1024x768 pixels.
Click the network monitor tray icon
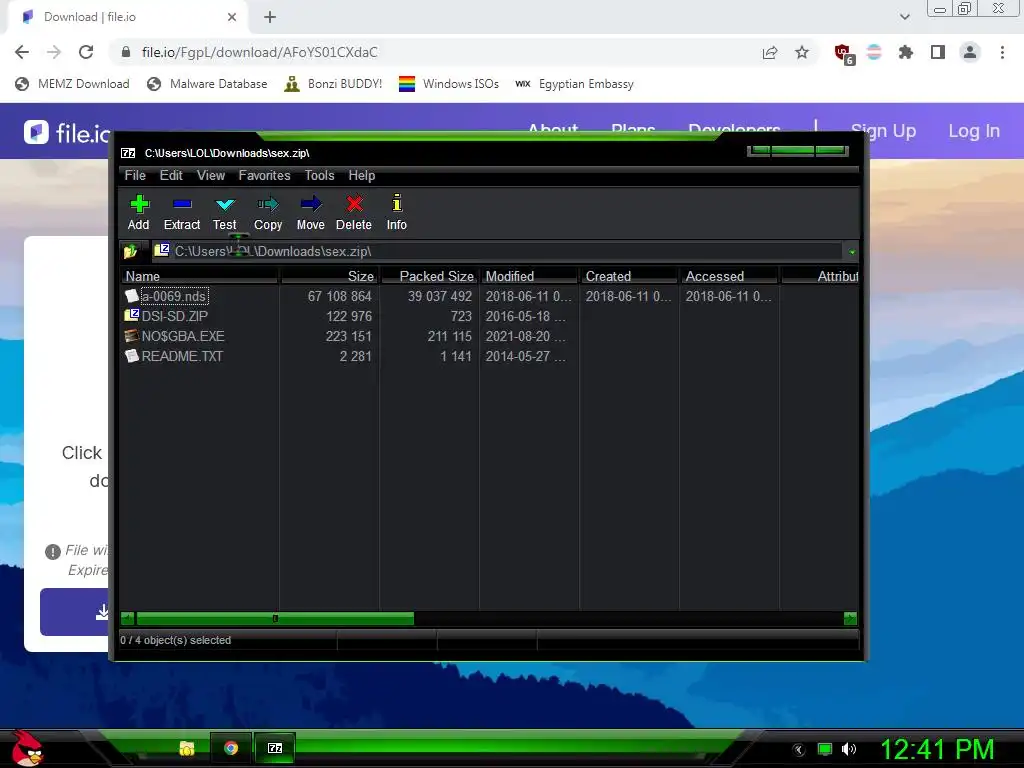coord(825,750)
